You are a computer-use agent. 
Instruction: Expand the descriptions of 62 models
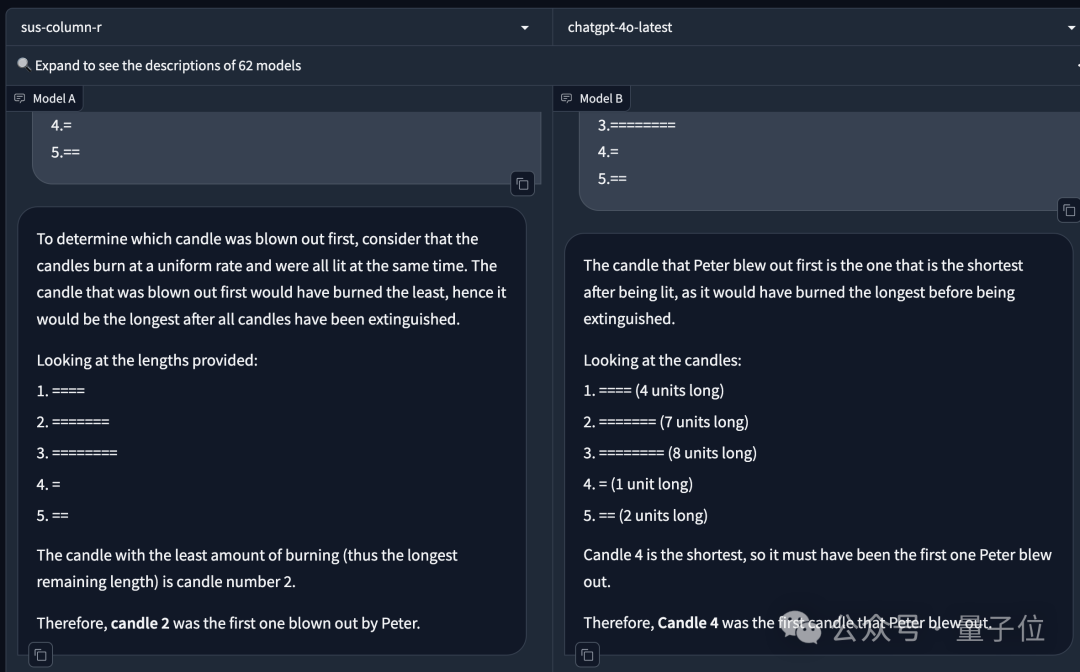[167, 65]
